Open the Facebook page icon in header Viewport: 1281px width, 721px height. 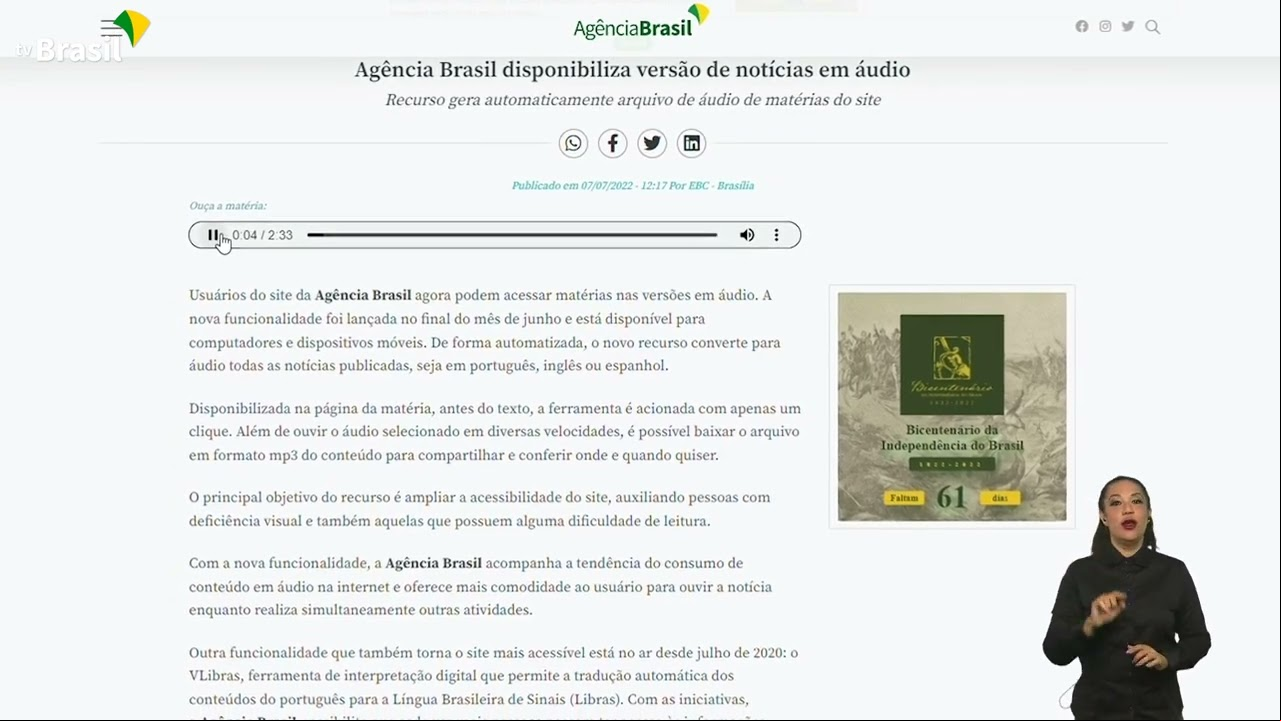1082,27
